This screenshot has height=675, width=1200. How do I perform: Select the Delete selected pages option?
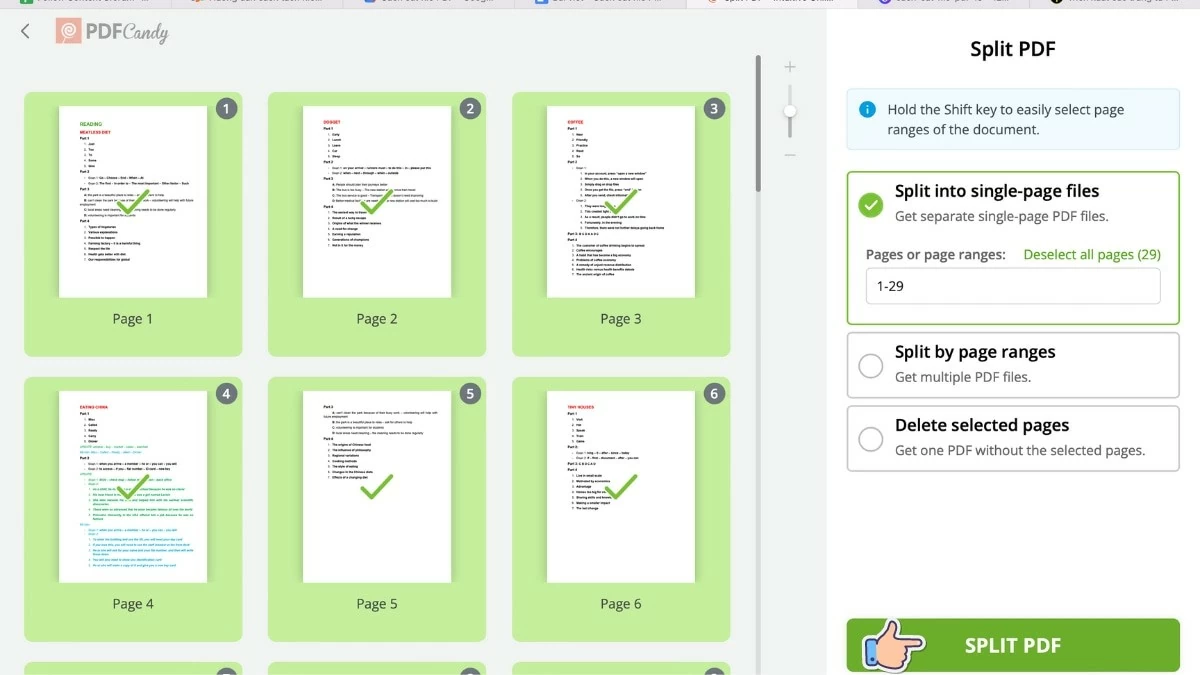point(869,437)
